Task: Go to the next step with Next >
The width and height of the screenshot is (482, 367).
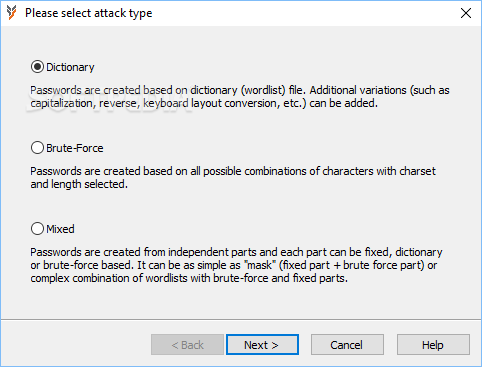Action: [x=262, y=345]
